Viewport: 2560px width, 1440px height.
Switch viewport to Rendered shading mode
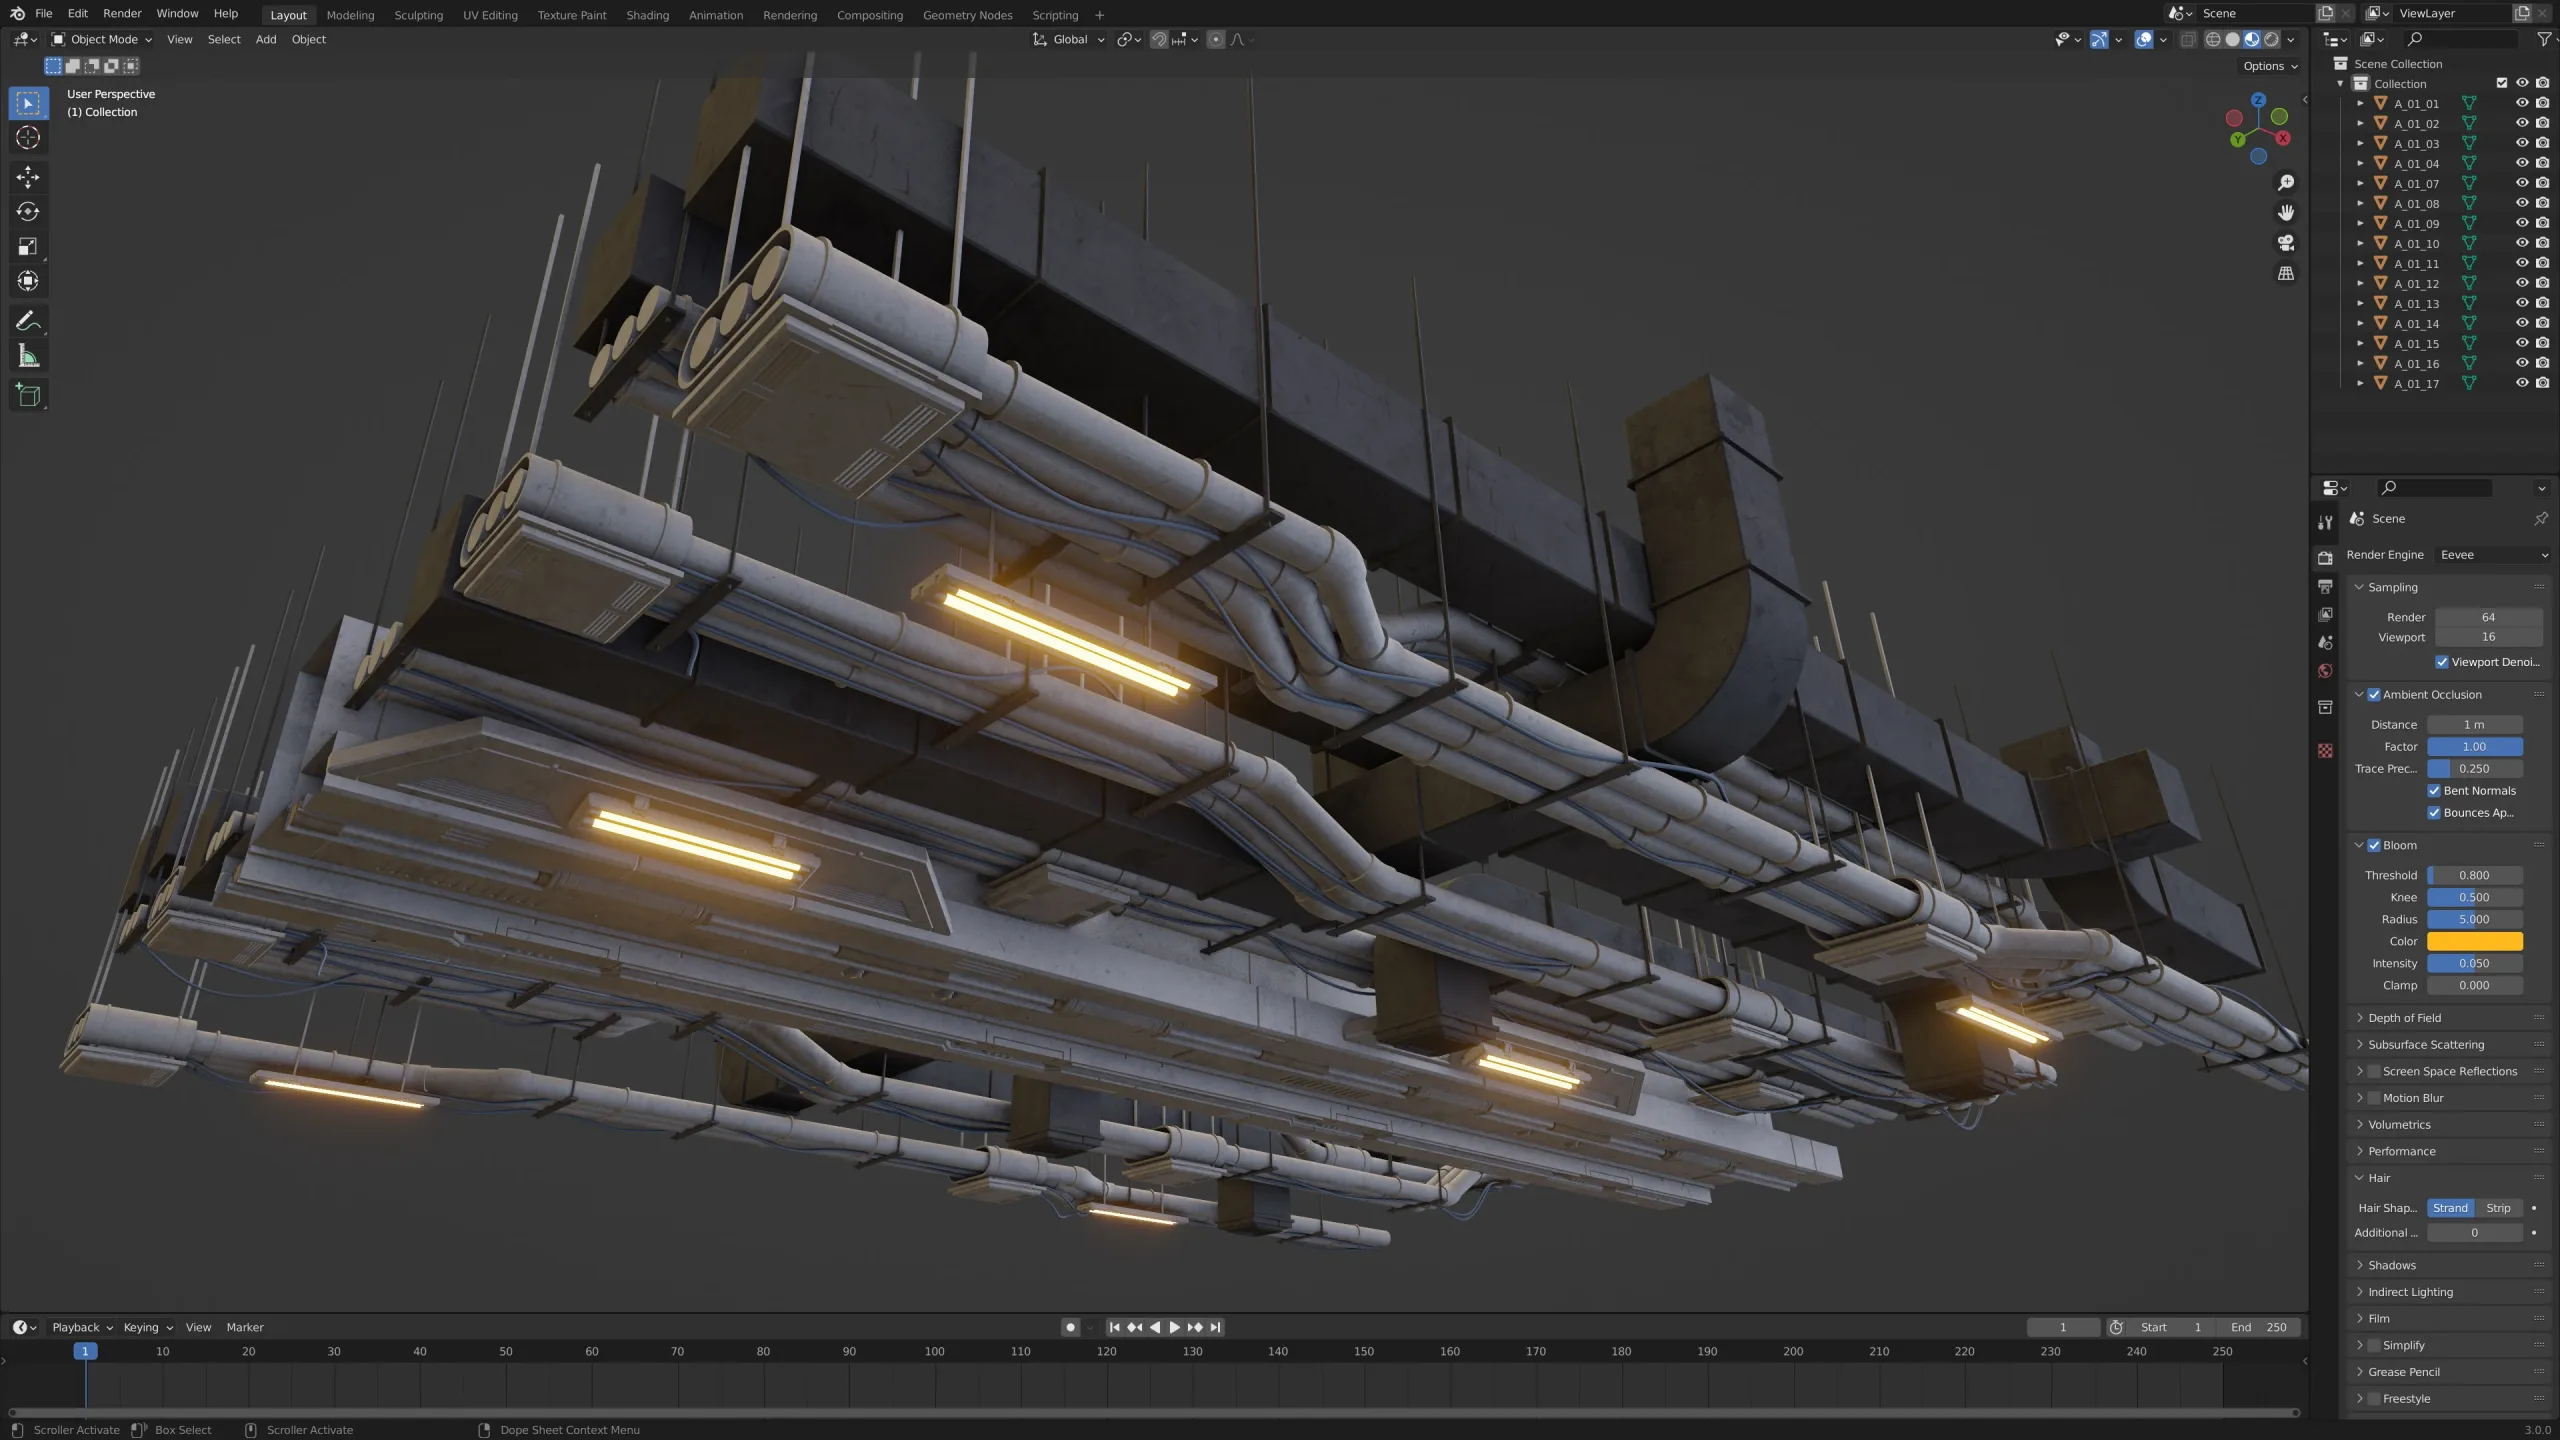2270,39
